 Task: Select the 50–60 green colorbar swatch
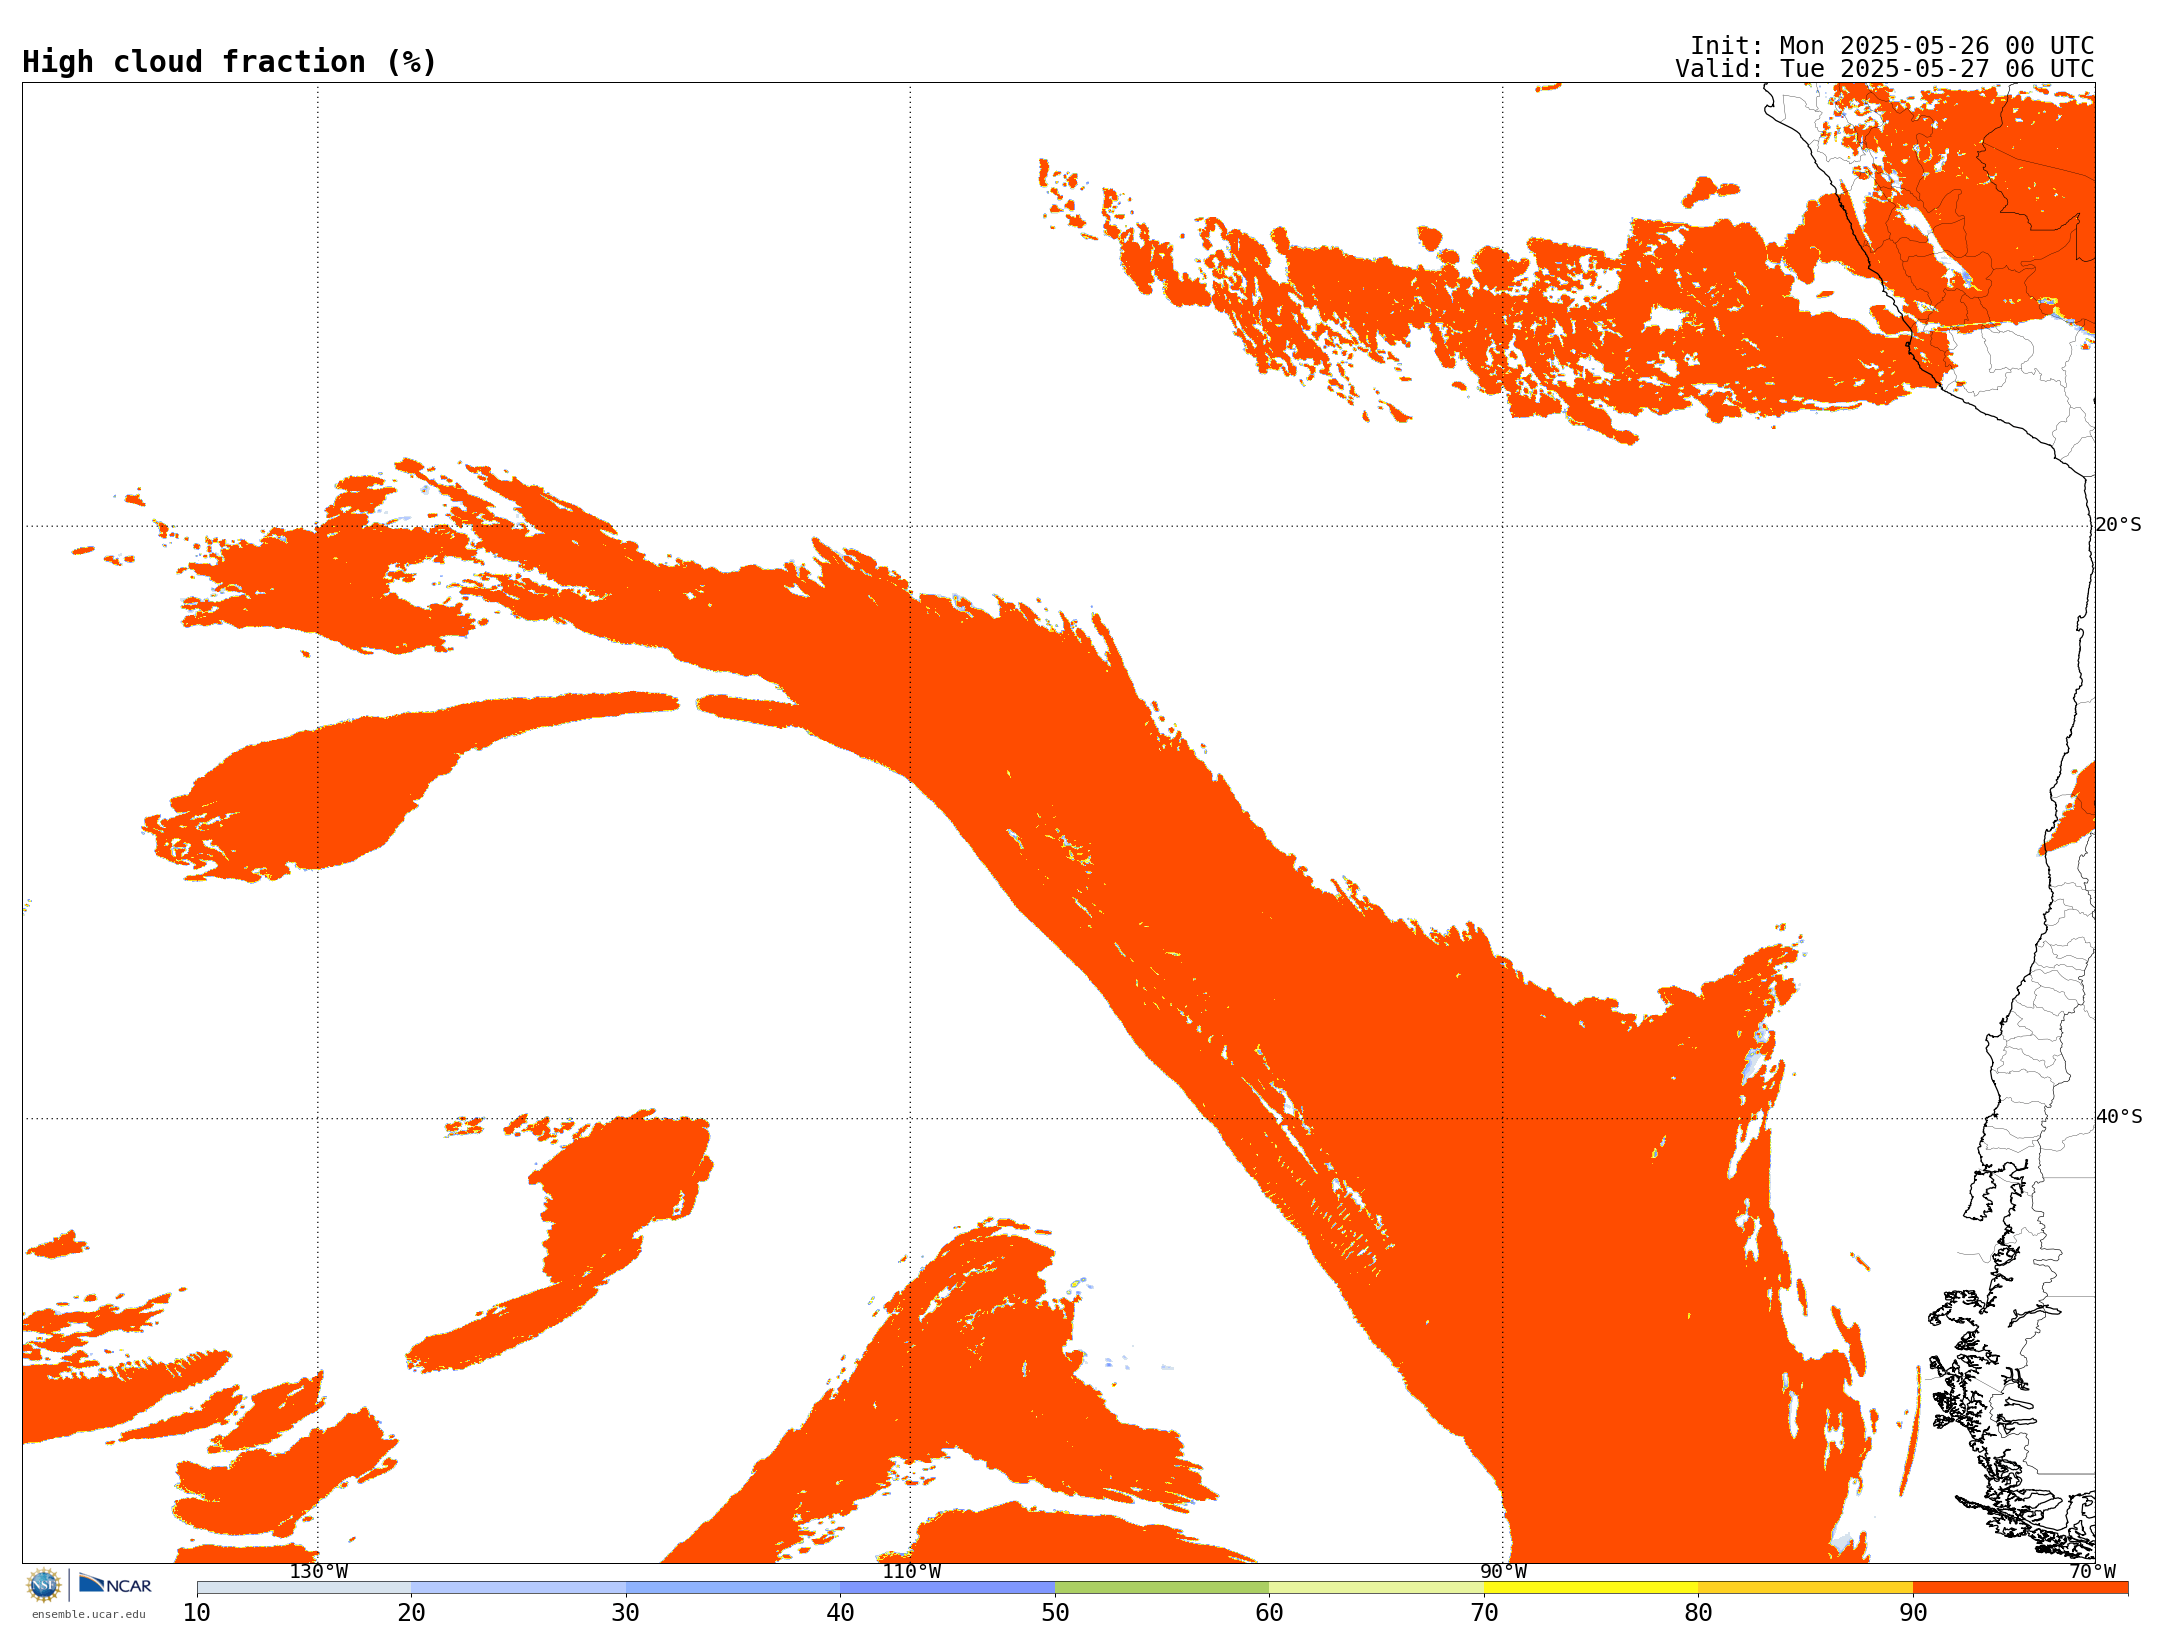[1162, 1588]
